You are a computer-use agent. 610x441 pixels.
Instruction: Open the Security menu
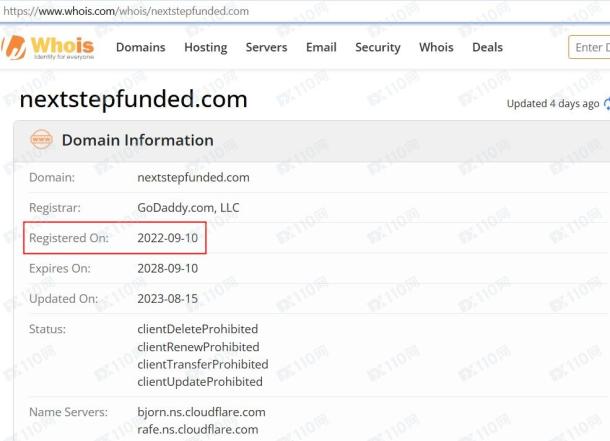tap(378, 47)
